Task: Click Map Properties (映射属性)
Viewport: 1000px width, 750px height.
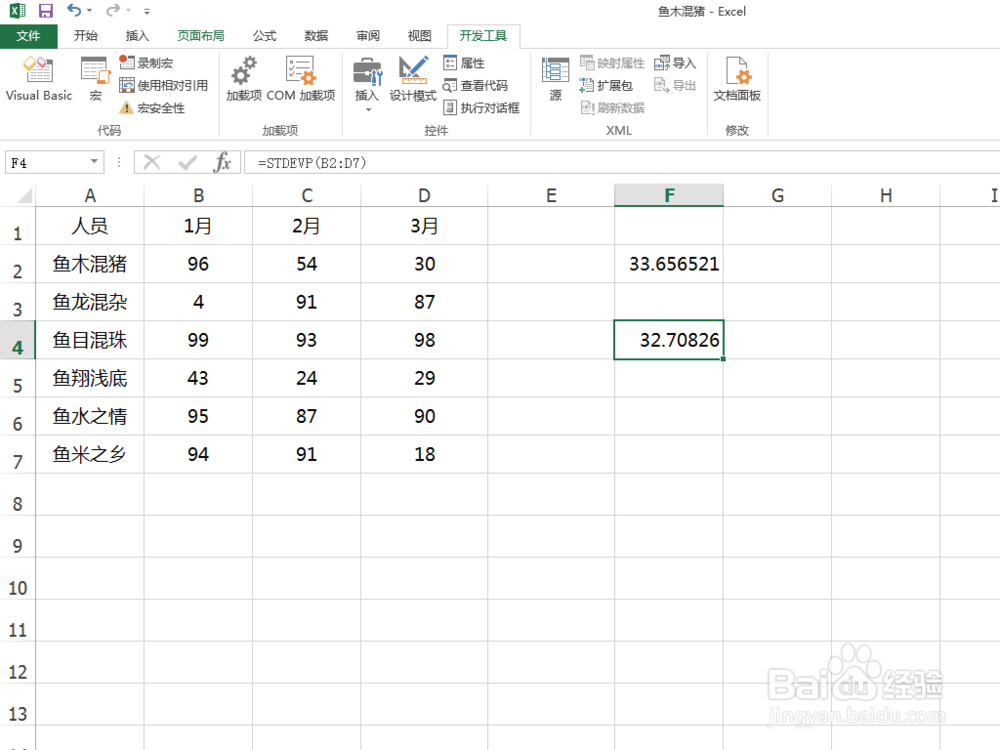Action: click(612, 62)
